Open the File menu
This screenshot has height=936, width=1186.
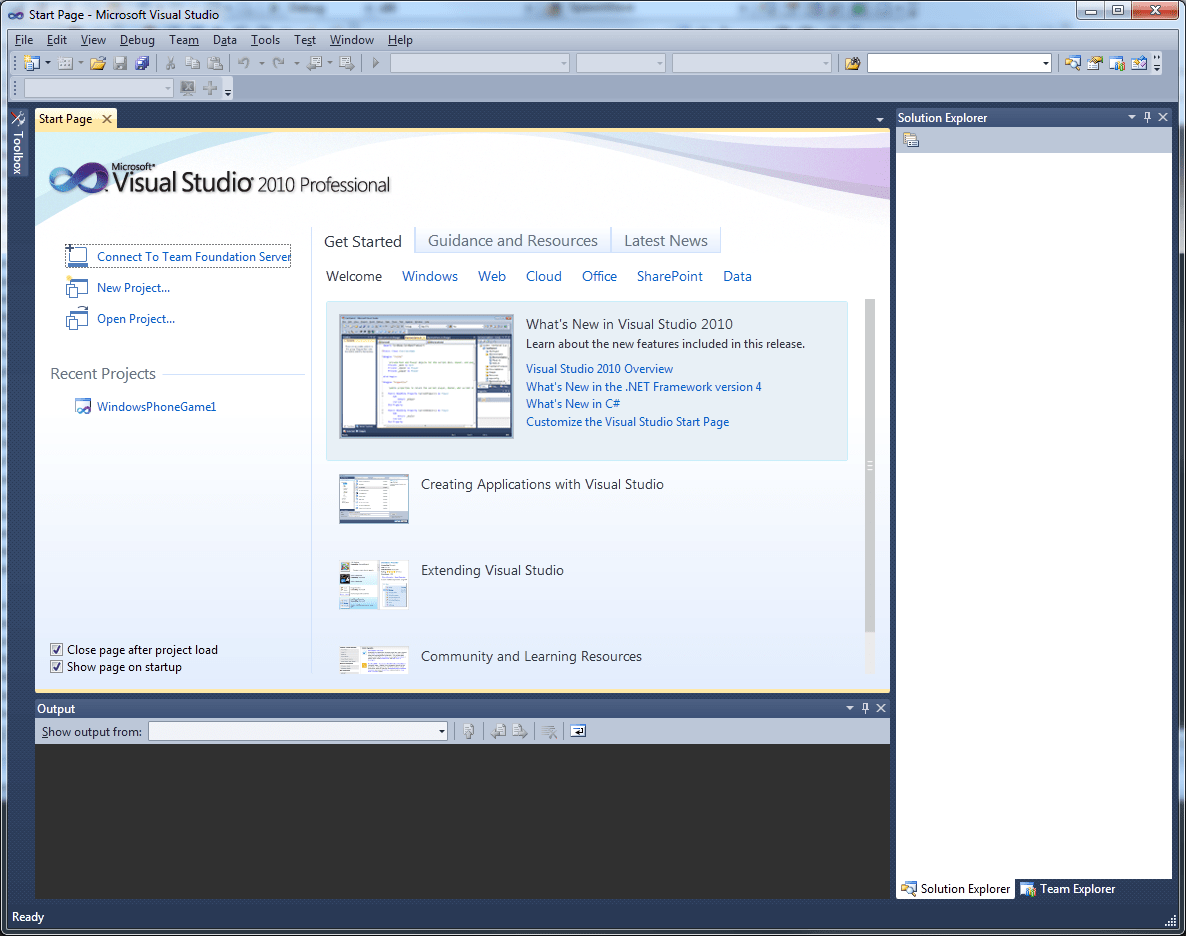point(23,40)
